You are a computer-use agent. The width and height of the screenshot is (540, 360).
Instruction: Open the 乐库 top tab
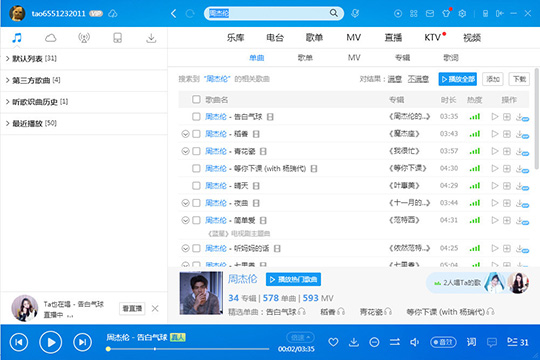pyautogui.click(x=235, y=38)
